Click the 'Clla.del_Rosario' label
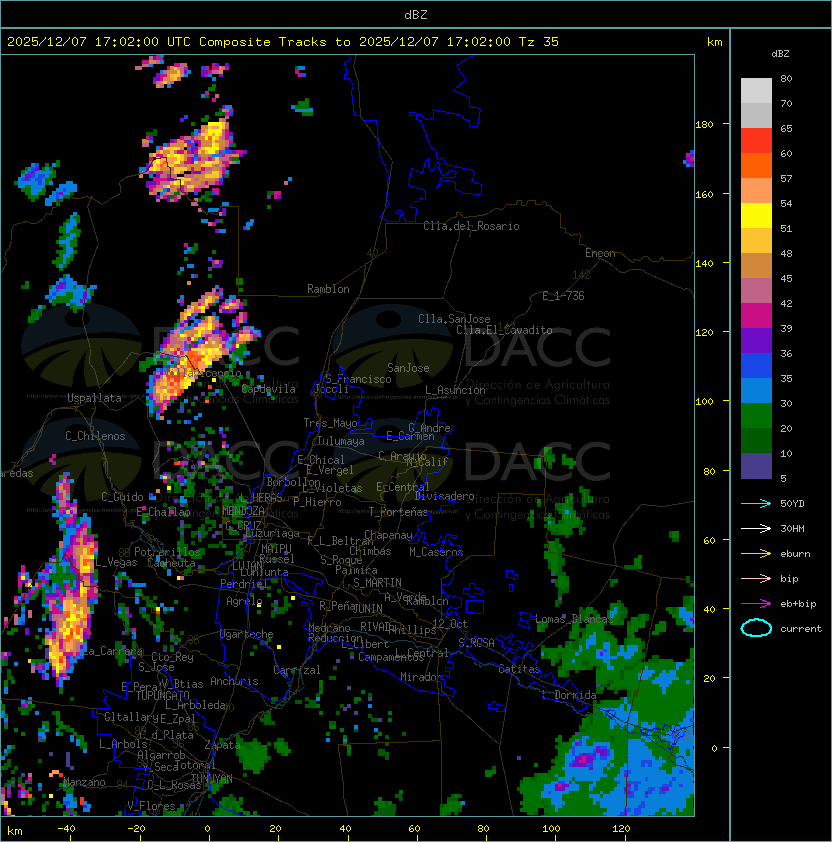The width and height of the screenshot is (832, 842). [471, 226]
